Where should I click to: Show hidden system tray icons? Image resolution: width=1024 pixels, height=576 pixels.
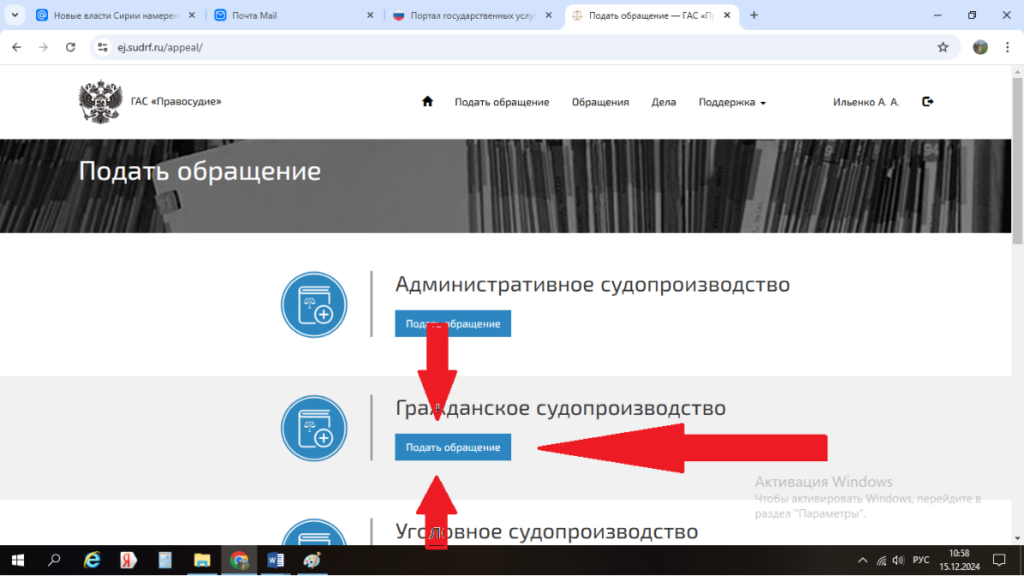[863, 560]
